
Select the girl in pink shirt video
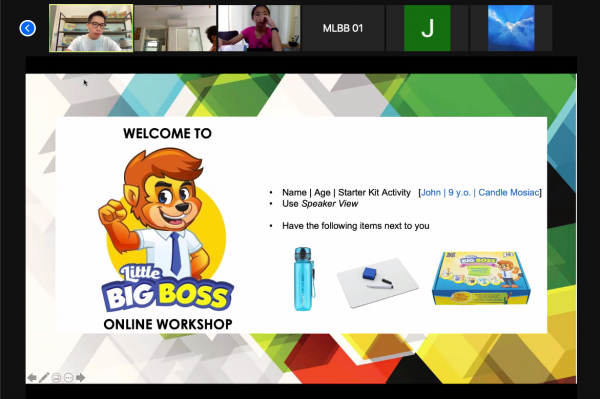pyautogui.click(x=259, y=28)
